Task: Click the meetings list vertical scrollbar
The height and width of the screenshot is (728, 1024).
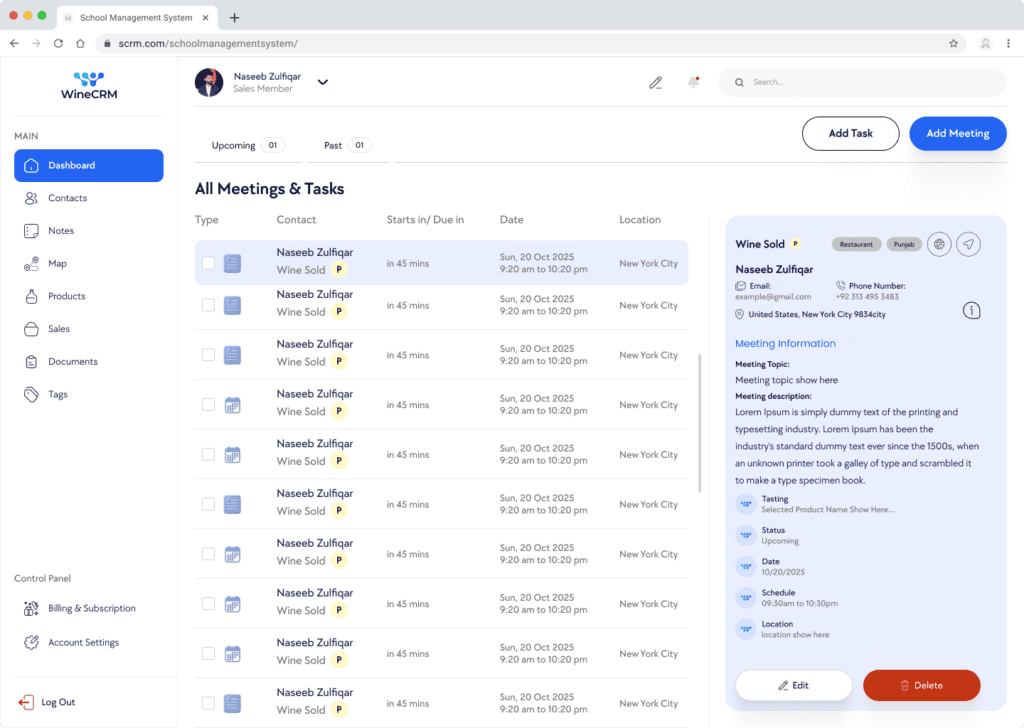Action: [700, 420]
